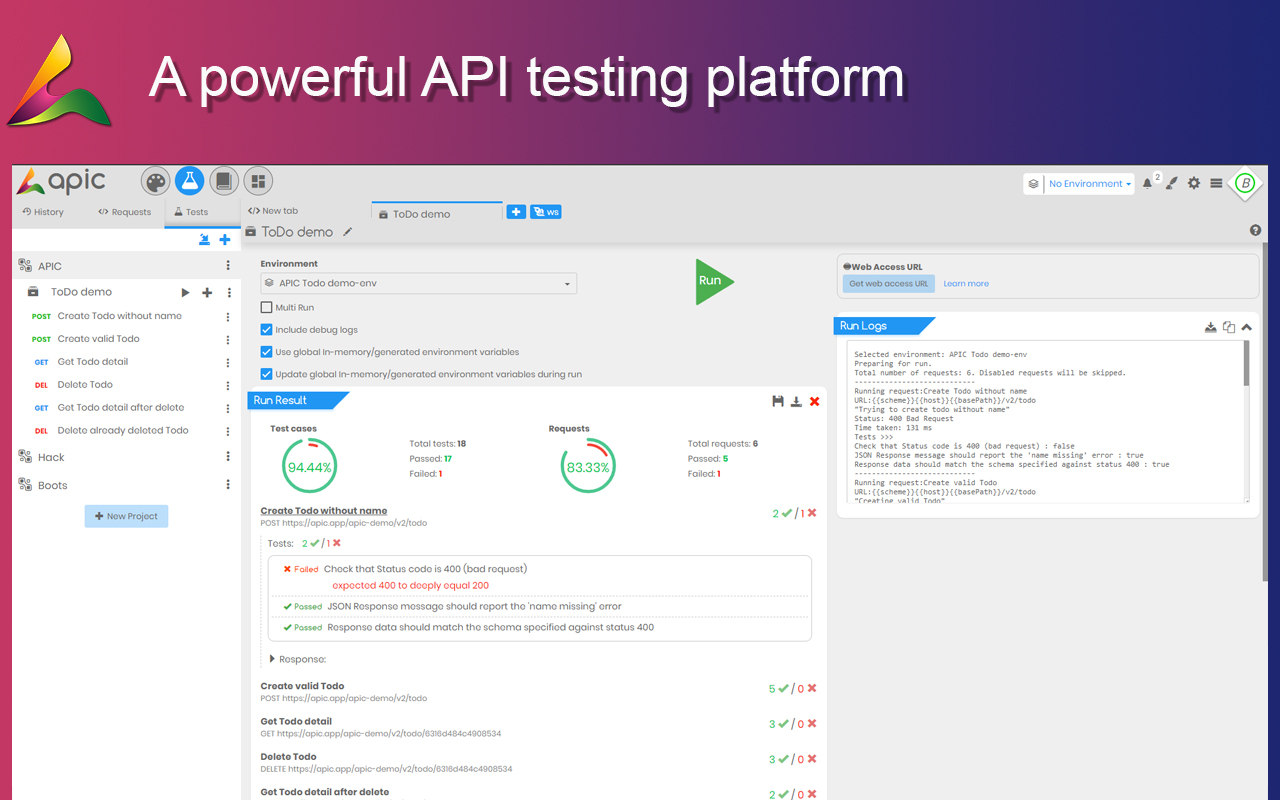Click the green Run button

coord(713,281)
